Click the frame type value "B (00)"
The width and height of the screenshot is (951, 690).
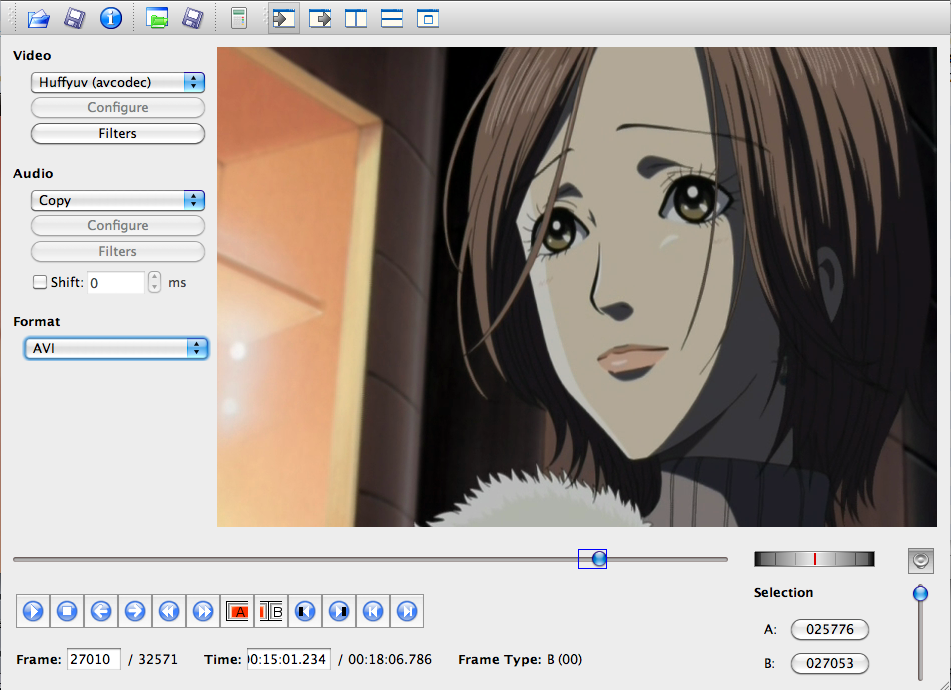pyautogui.click(x=565, y=659)
